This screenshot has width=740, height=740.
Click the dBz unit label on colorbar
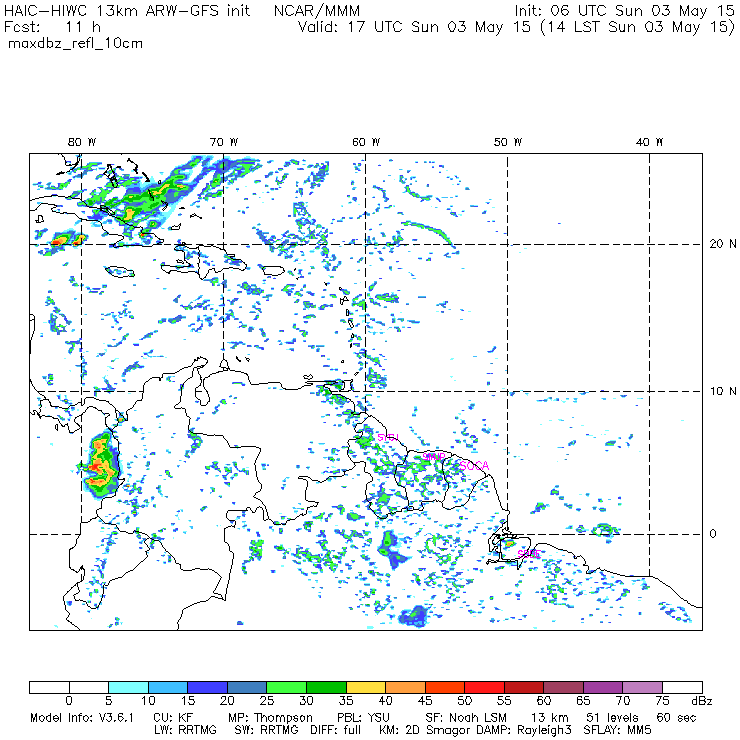coord(702,701)
